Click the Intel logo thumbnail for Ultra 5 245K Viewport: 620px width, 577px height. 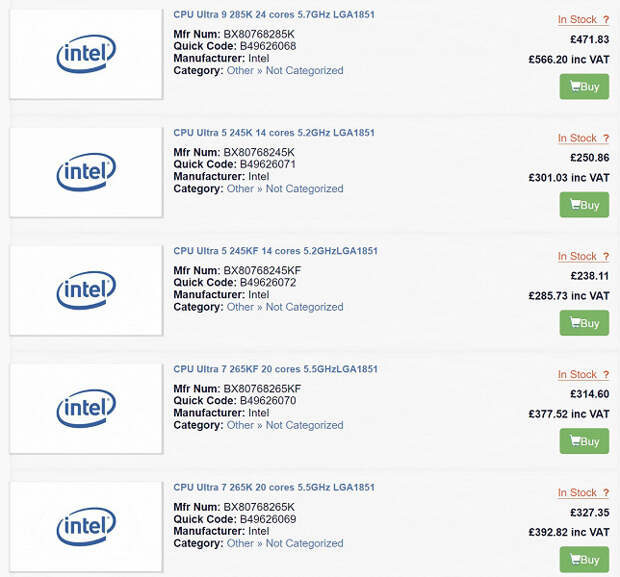coord(86,172)
